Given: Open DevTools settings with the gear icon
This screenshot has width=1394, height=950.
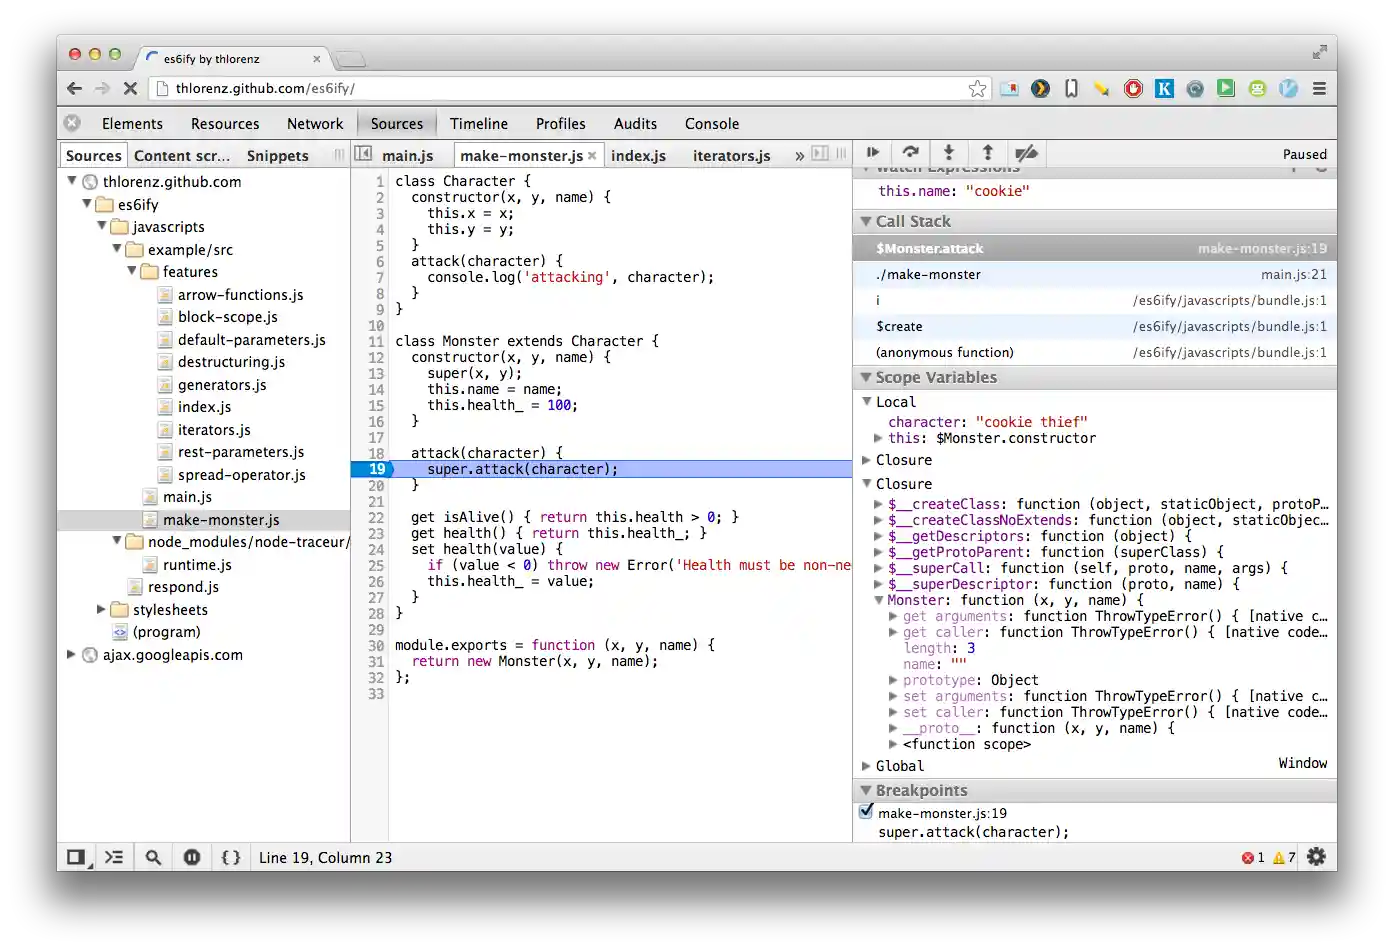Looking at the screenshot, I should [1317, 857].
